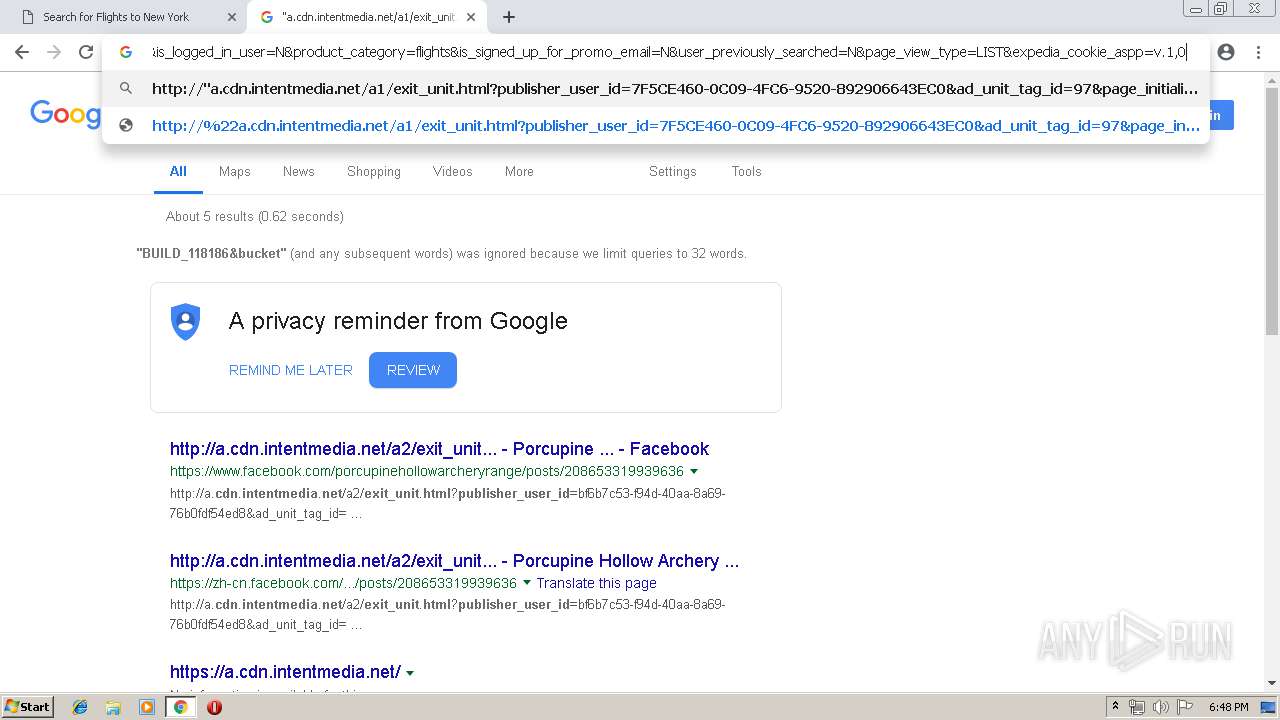Open Windows Media Player taskbar icon

tap(147, 707)
